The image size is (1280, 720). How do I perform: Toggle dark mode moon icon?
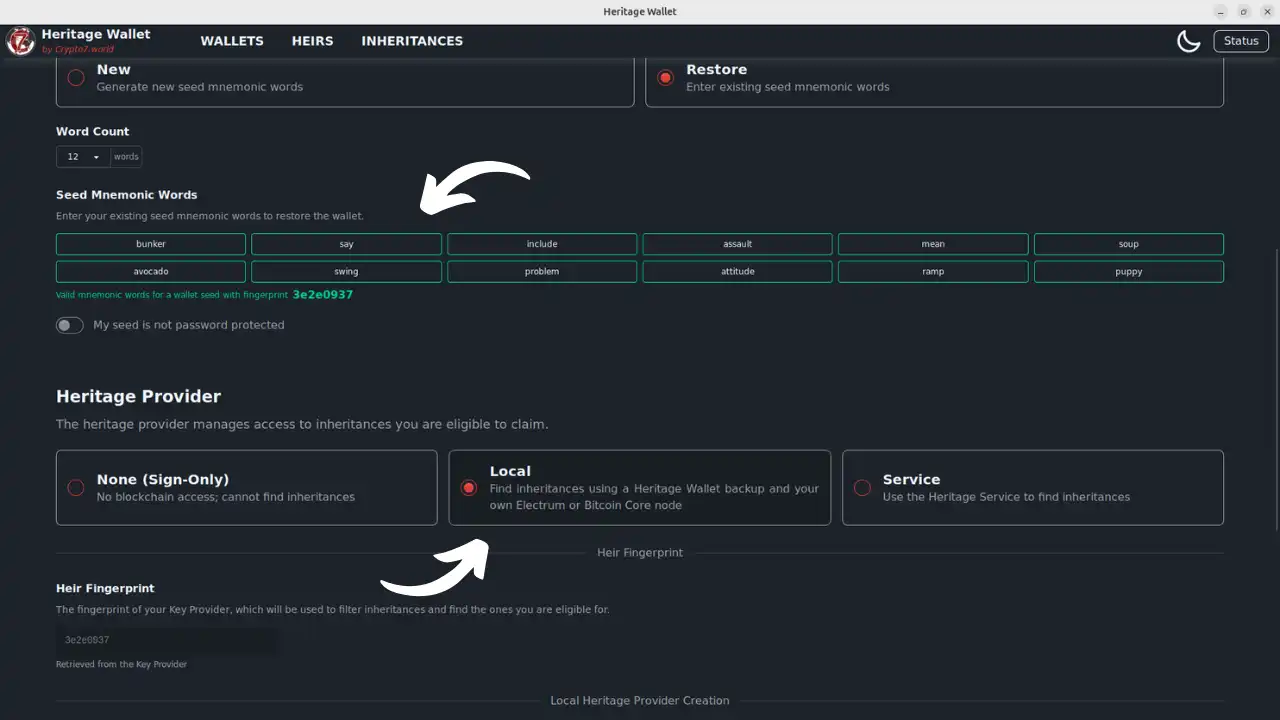click(x=1188, y=41)
